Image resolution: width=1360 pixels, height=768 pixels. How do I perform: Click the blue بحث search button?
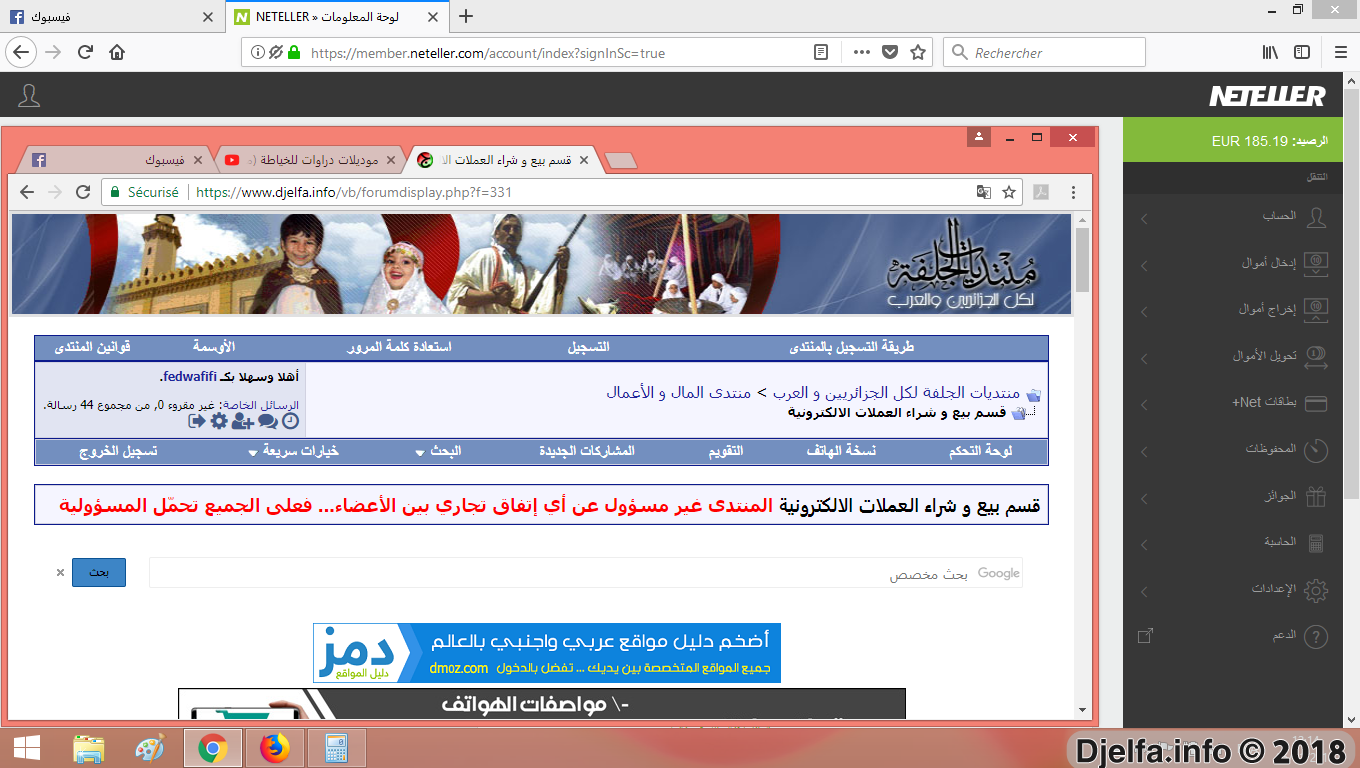pos(99,573)
